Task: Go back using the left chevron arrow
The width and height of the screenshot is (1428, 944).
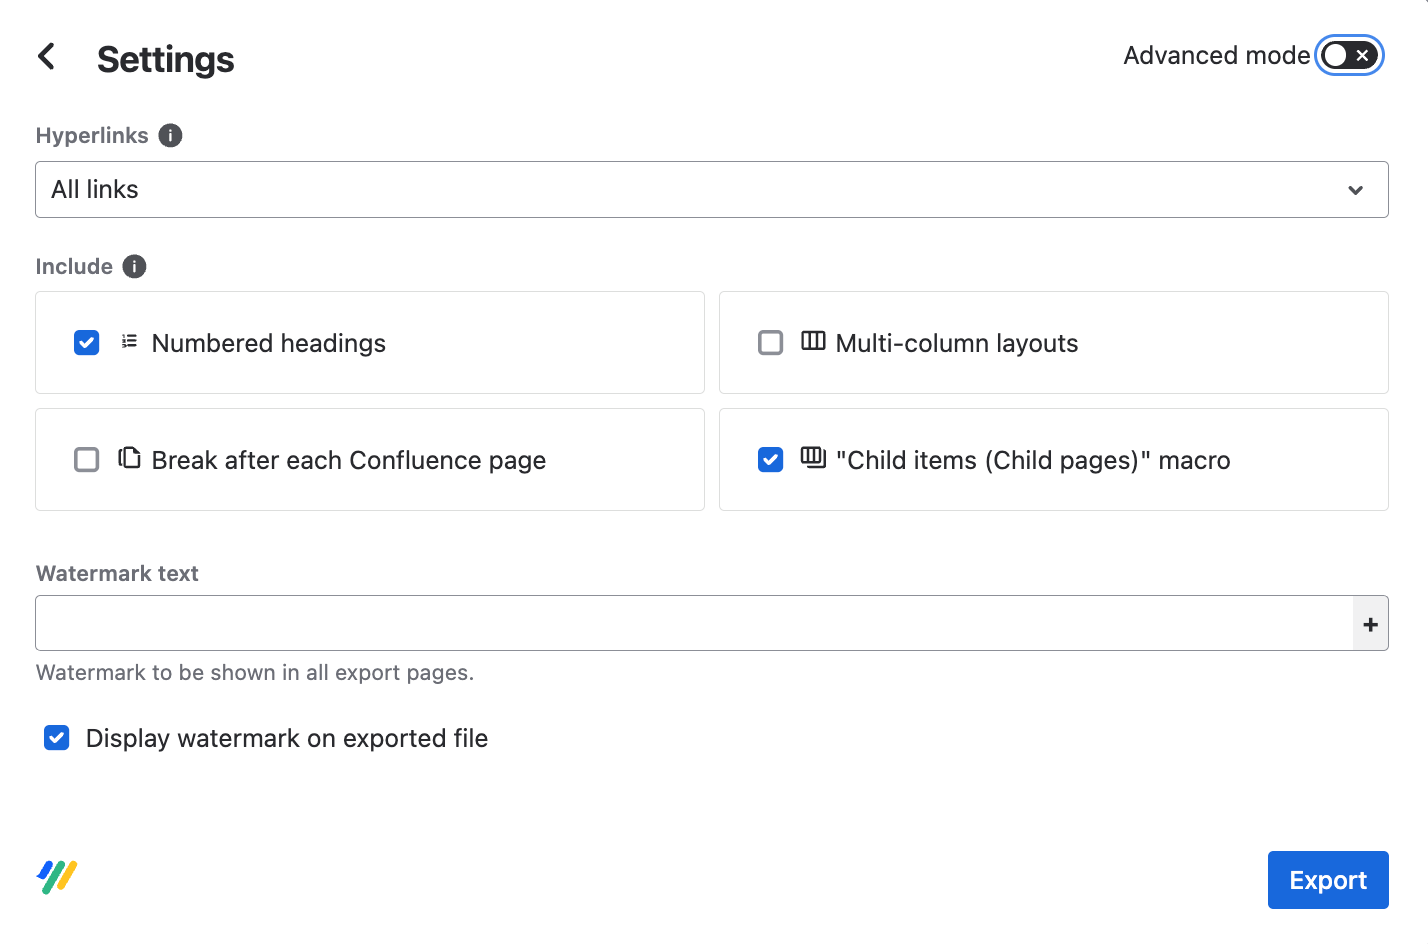Action: 46,56
